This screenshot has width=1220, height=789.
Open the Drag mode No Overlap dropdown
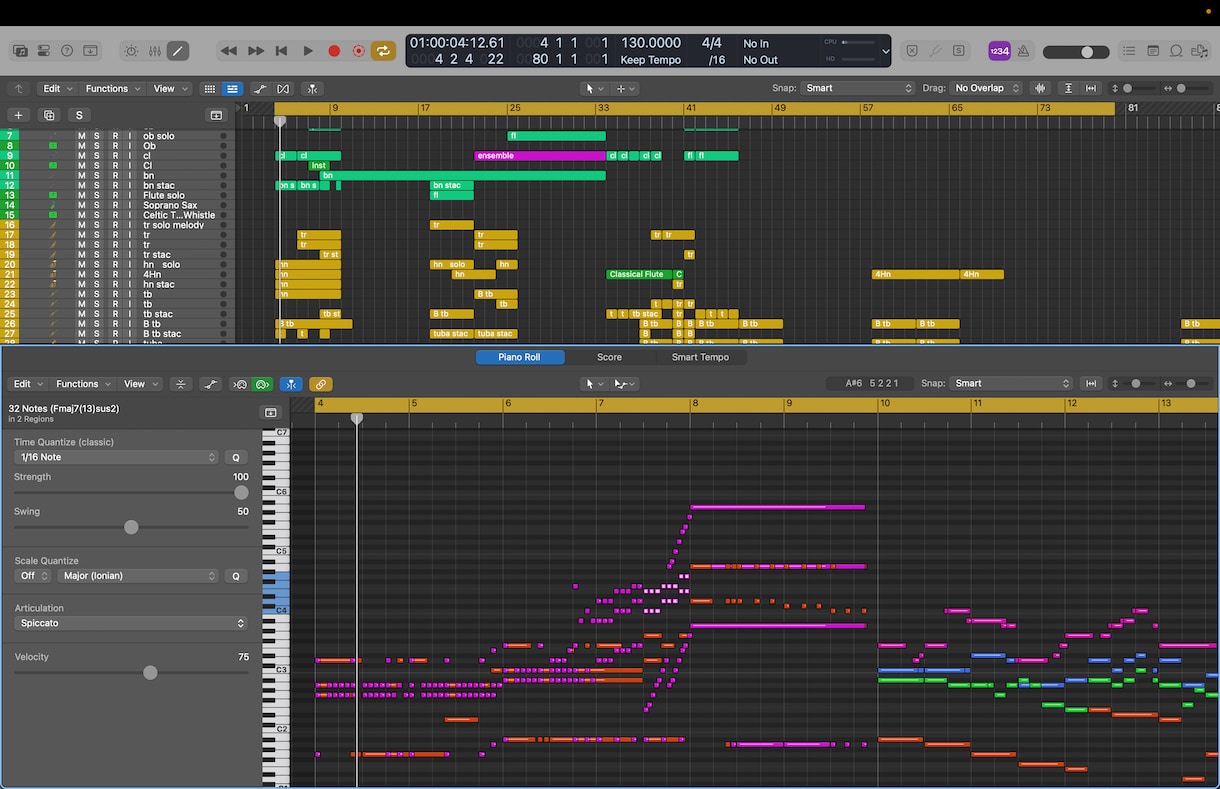point(986,88)
